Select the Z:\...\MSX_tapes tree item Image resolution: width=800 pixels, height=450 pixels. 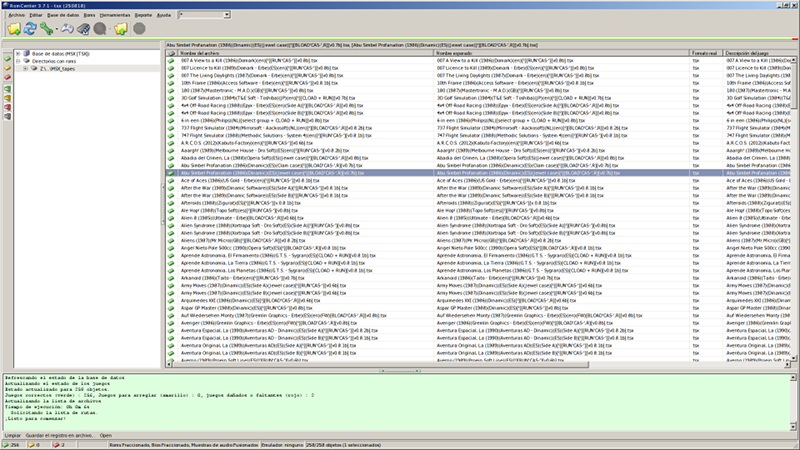(57, 68)
